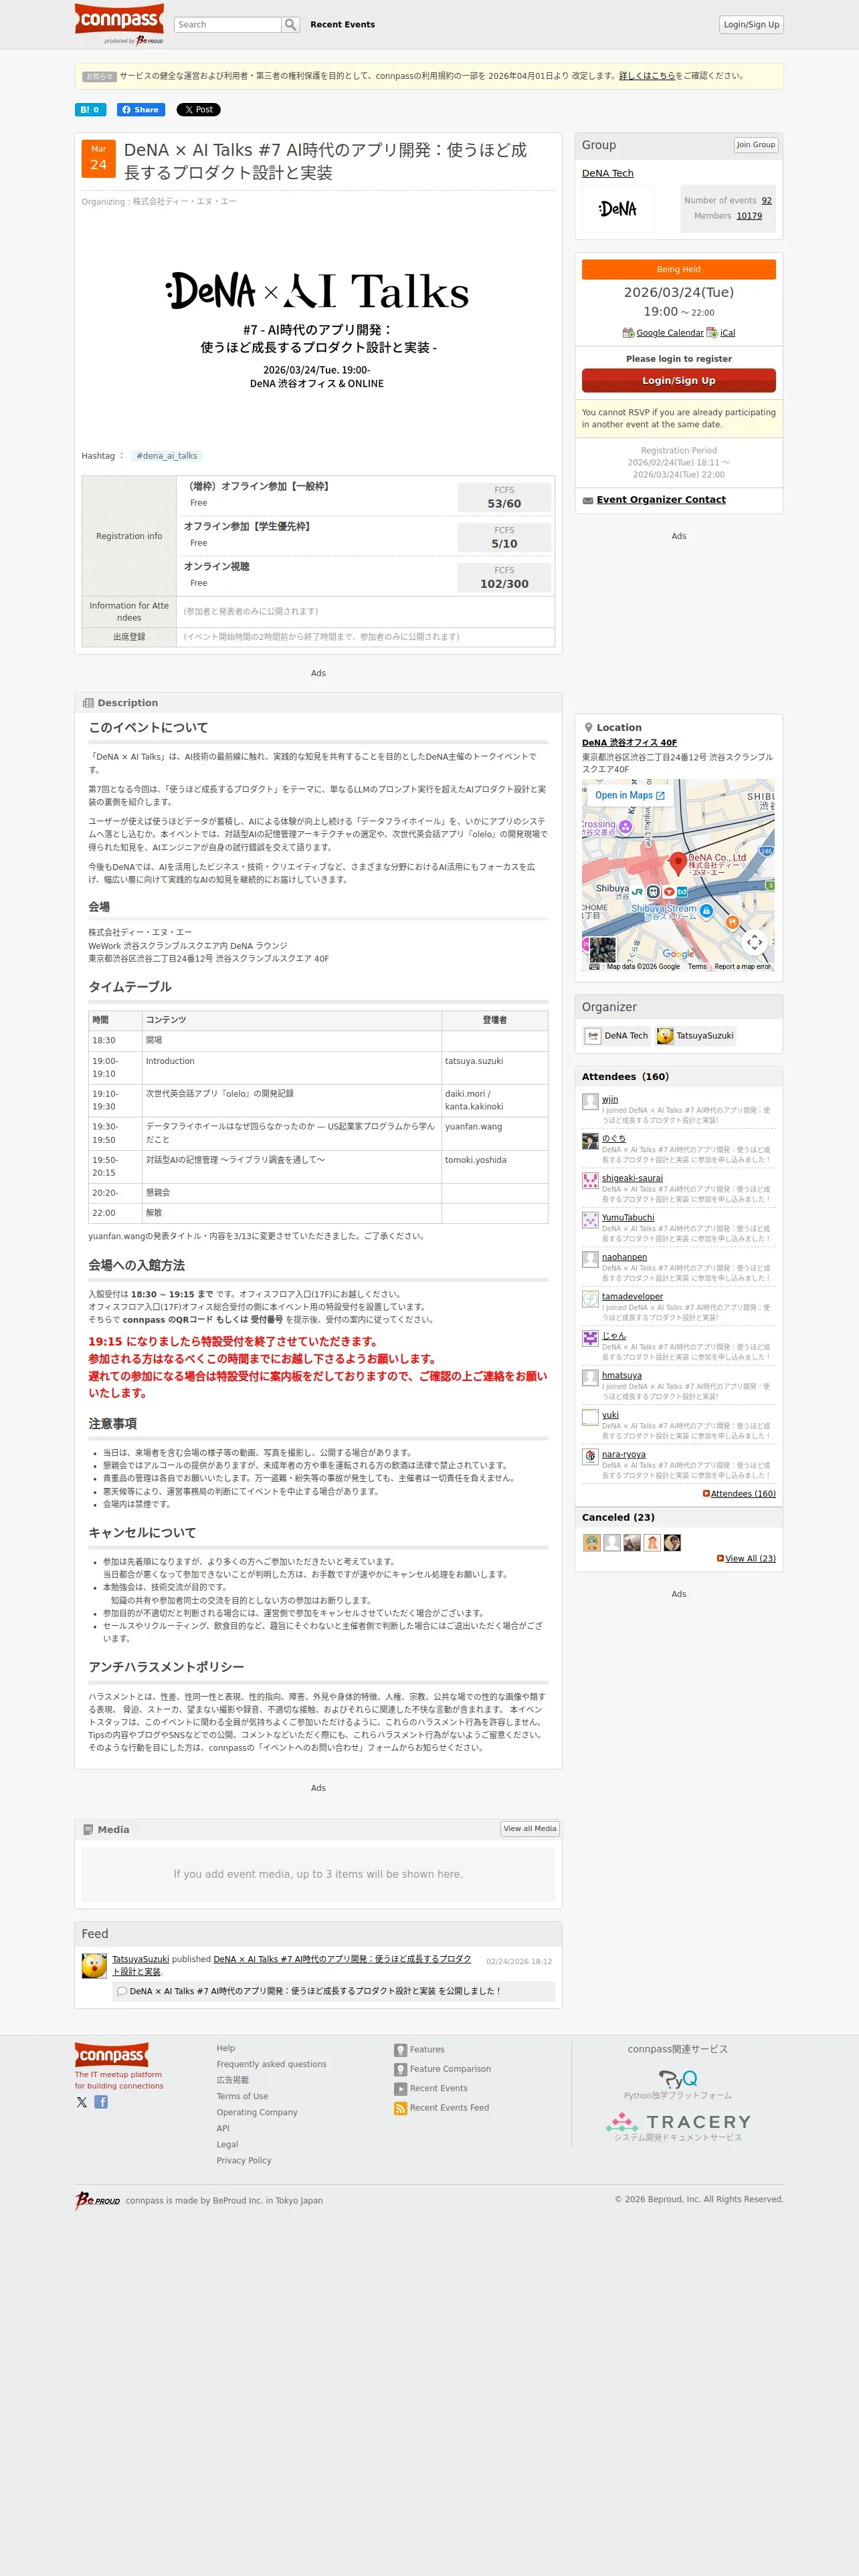Open the API footer link
Image resolution: width=859 pixels, height=2576 pixels.
coord(223,2128)
